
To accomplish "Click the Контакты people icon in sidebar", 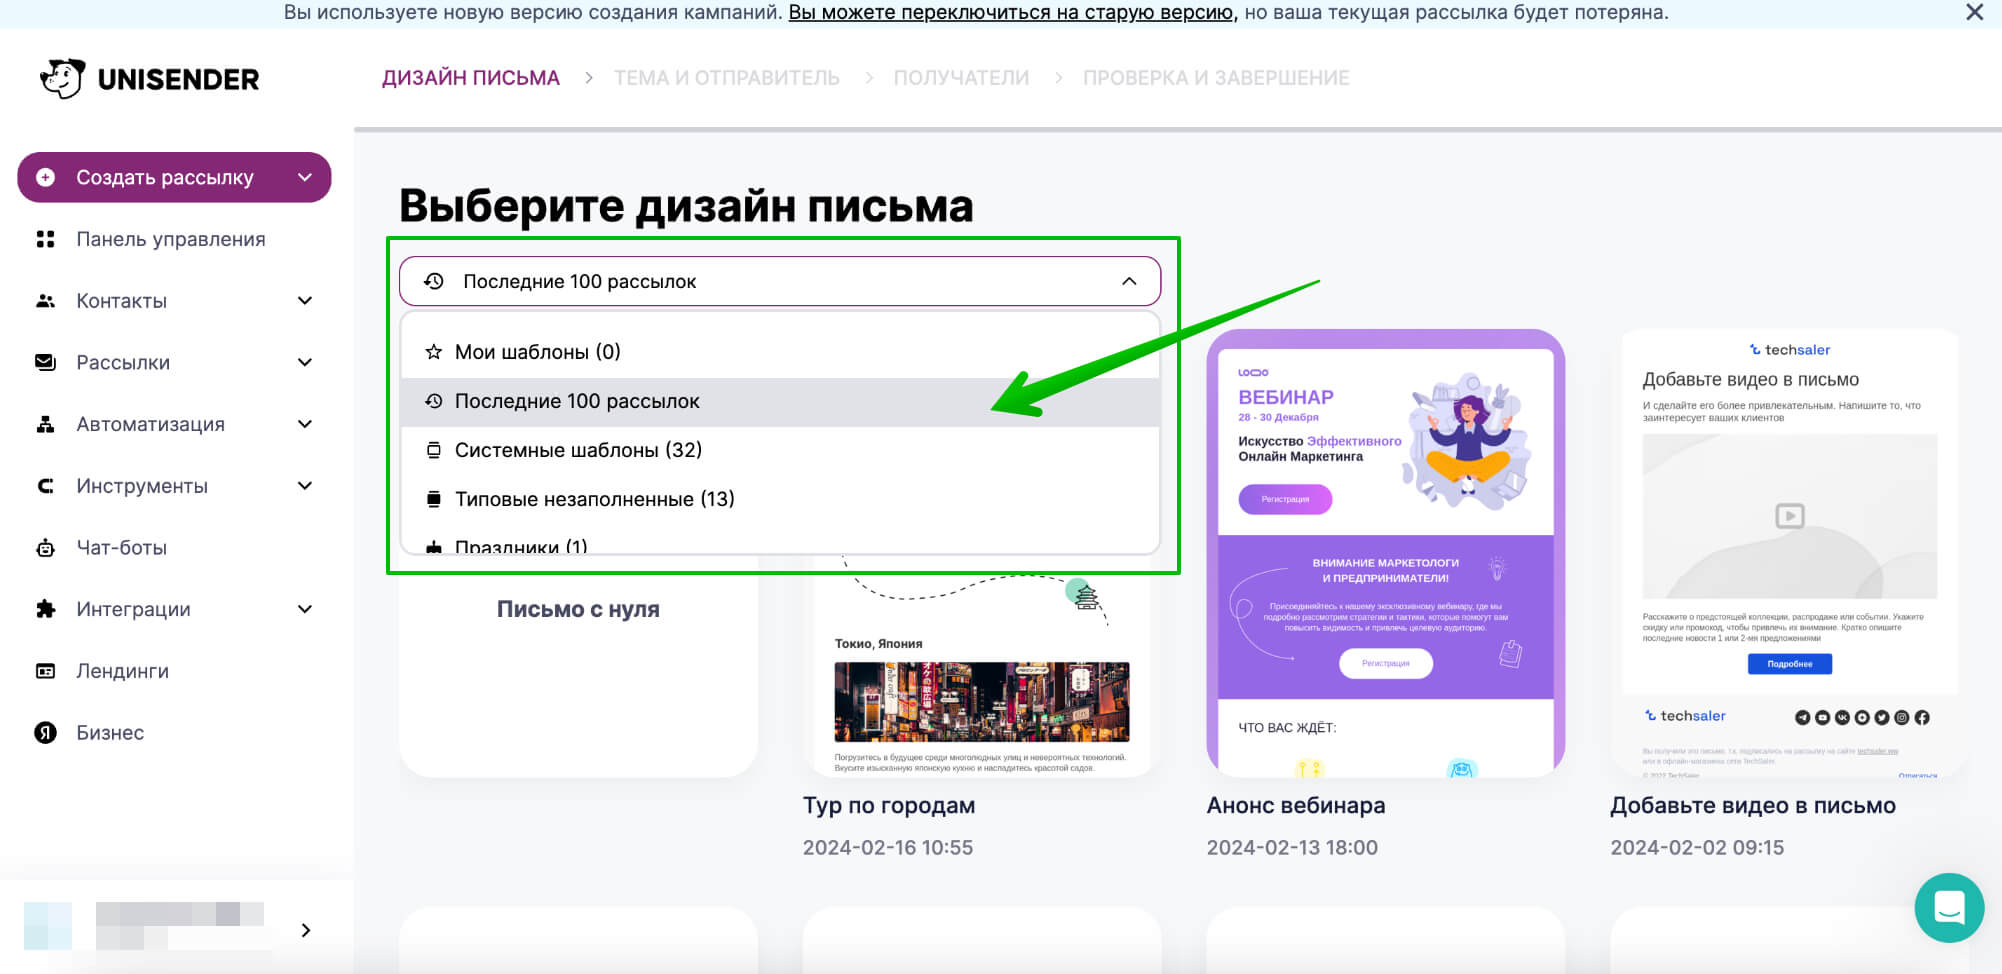I will pyautogui.click(x=46, y=300).
